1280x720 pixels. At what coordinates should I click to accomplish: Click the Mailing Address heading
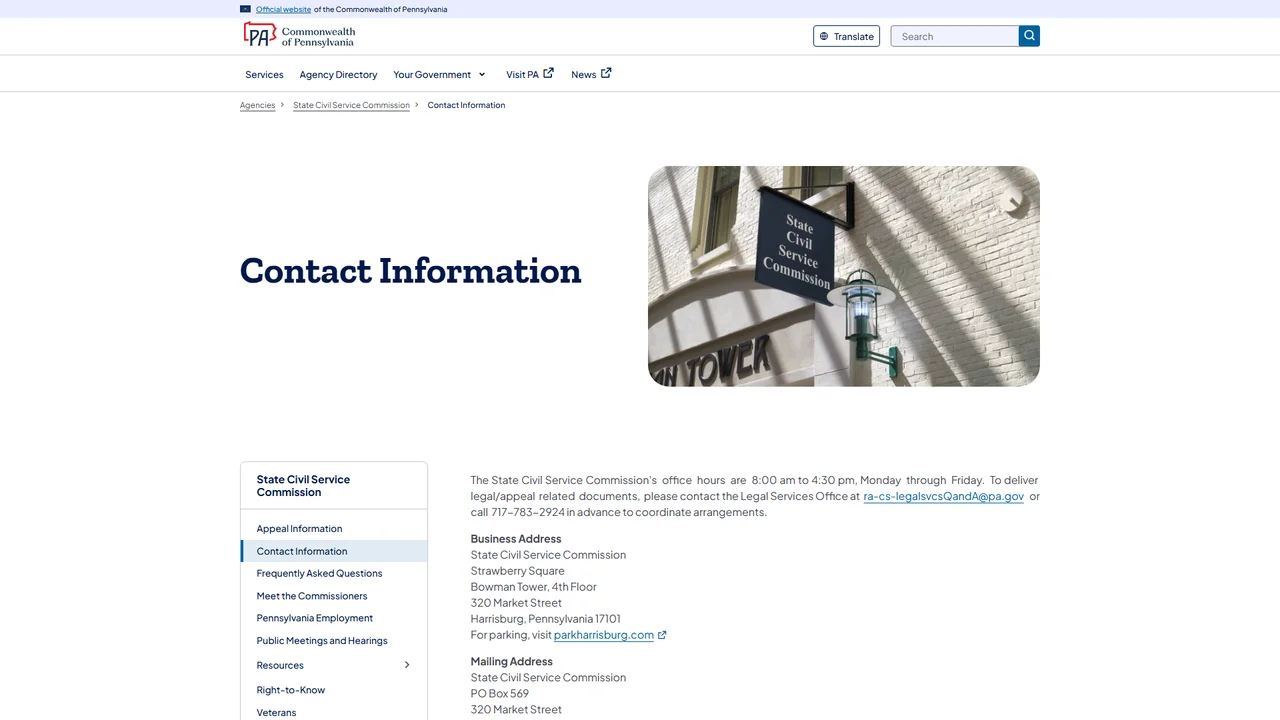tap(512, 661)
